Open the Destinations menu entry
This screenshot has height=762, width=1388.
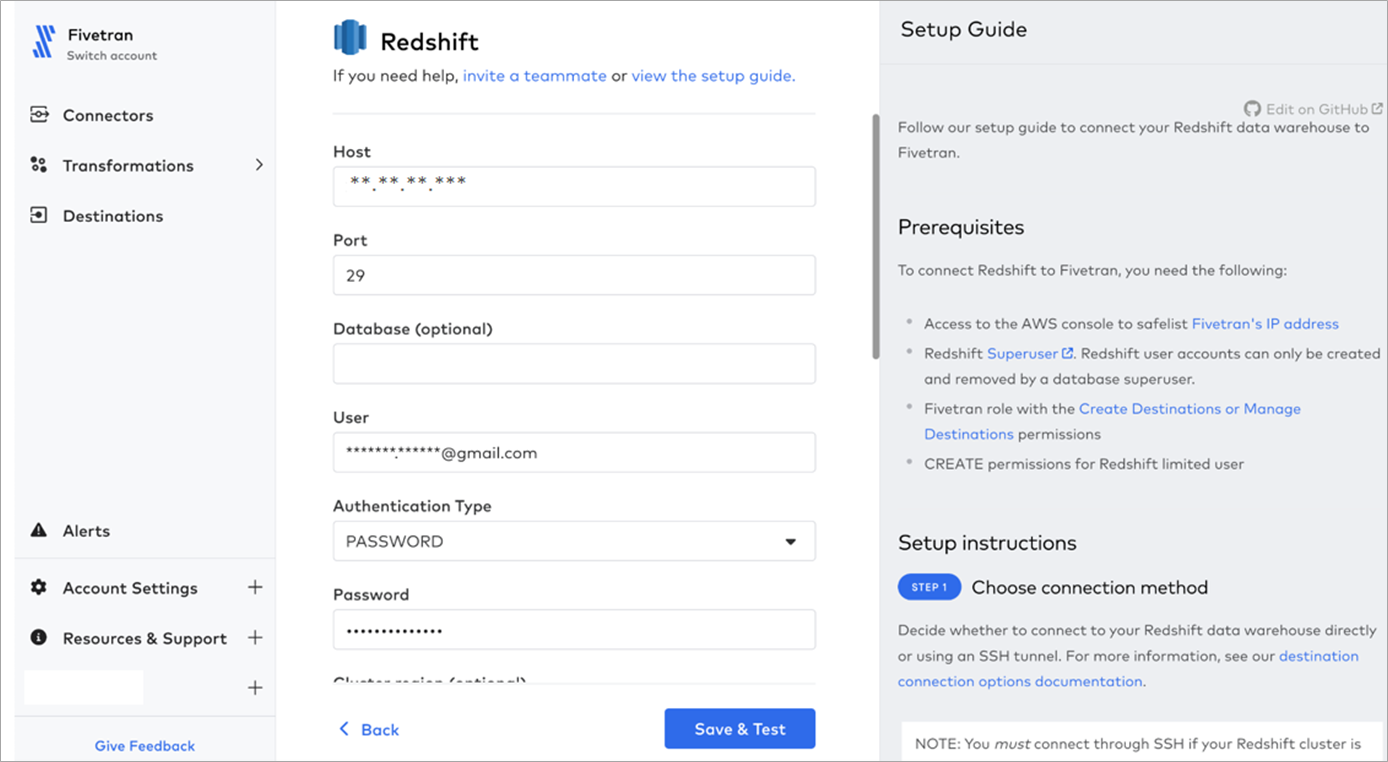point(112,215)
